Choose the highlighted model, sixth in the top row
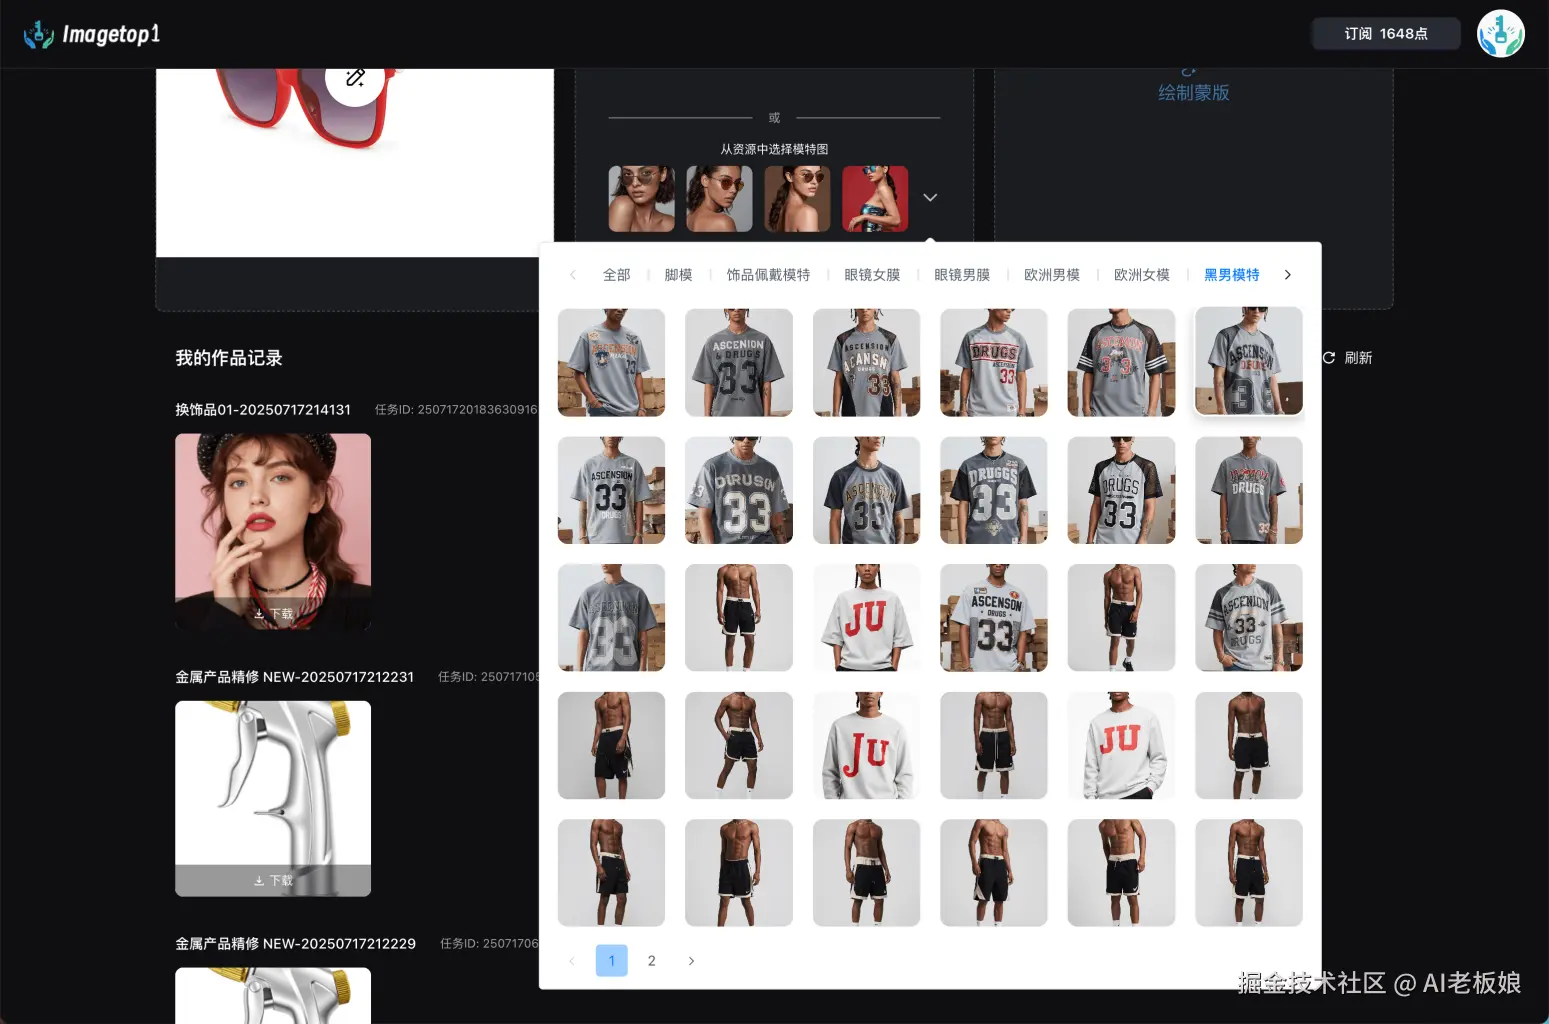This screenshot has height=1024, width=1549. 1249,361
